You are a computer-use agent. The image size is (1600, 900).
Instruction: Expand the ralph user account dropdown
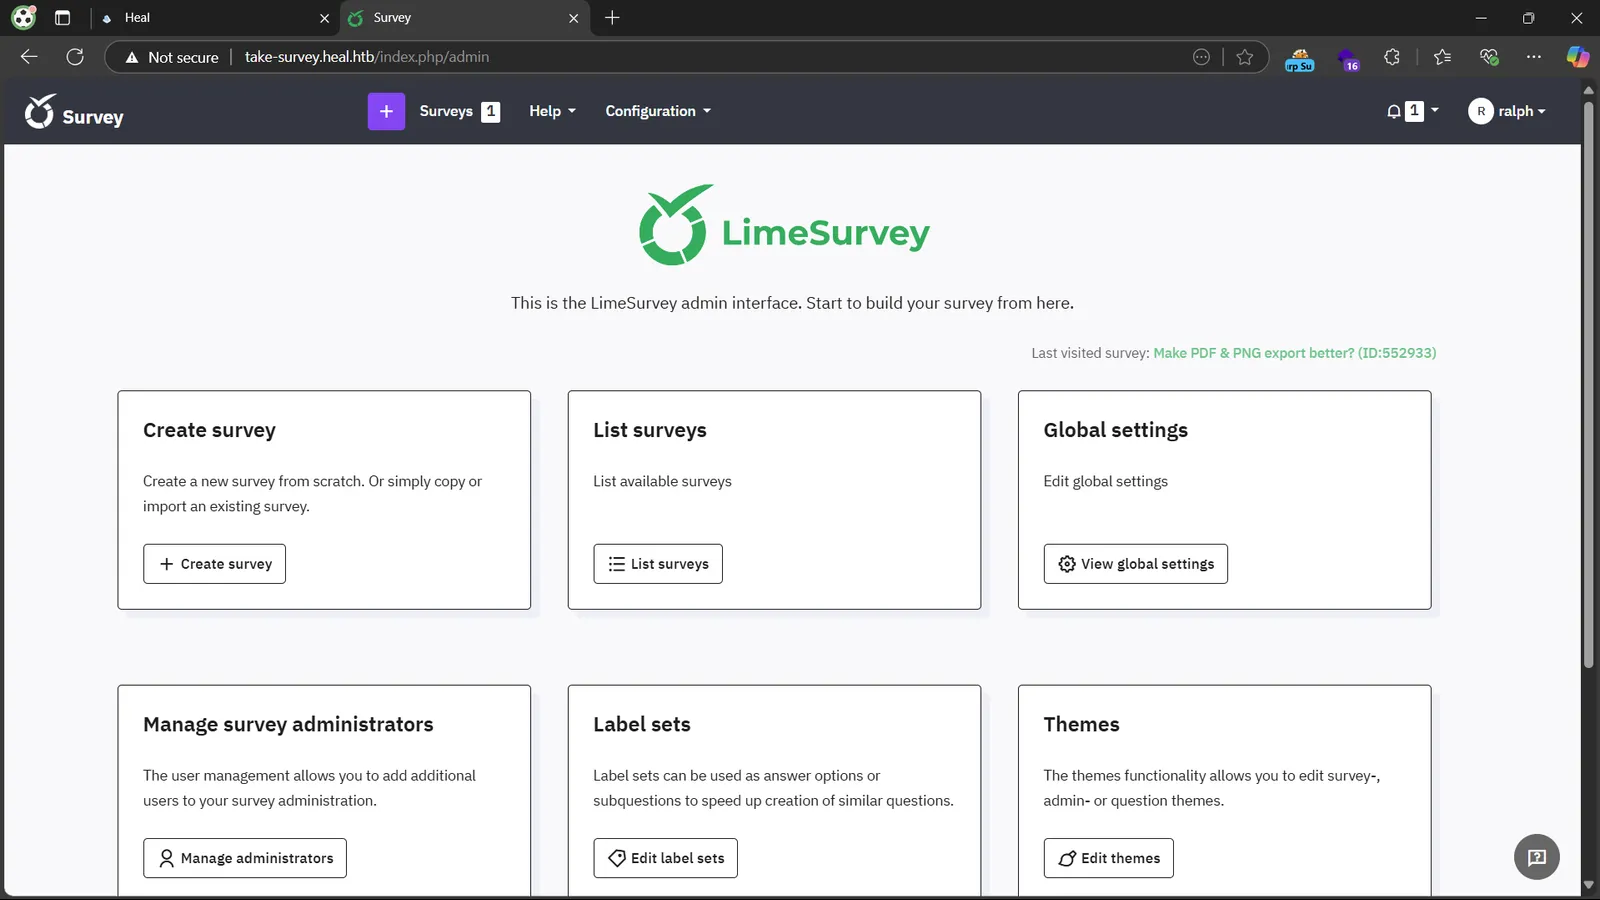(x=1507, y=111)
